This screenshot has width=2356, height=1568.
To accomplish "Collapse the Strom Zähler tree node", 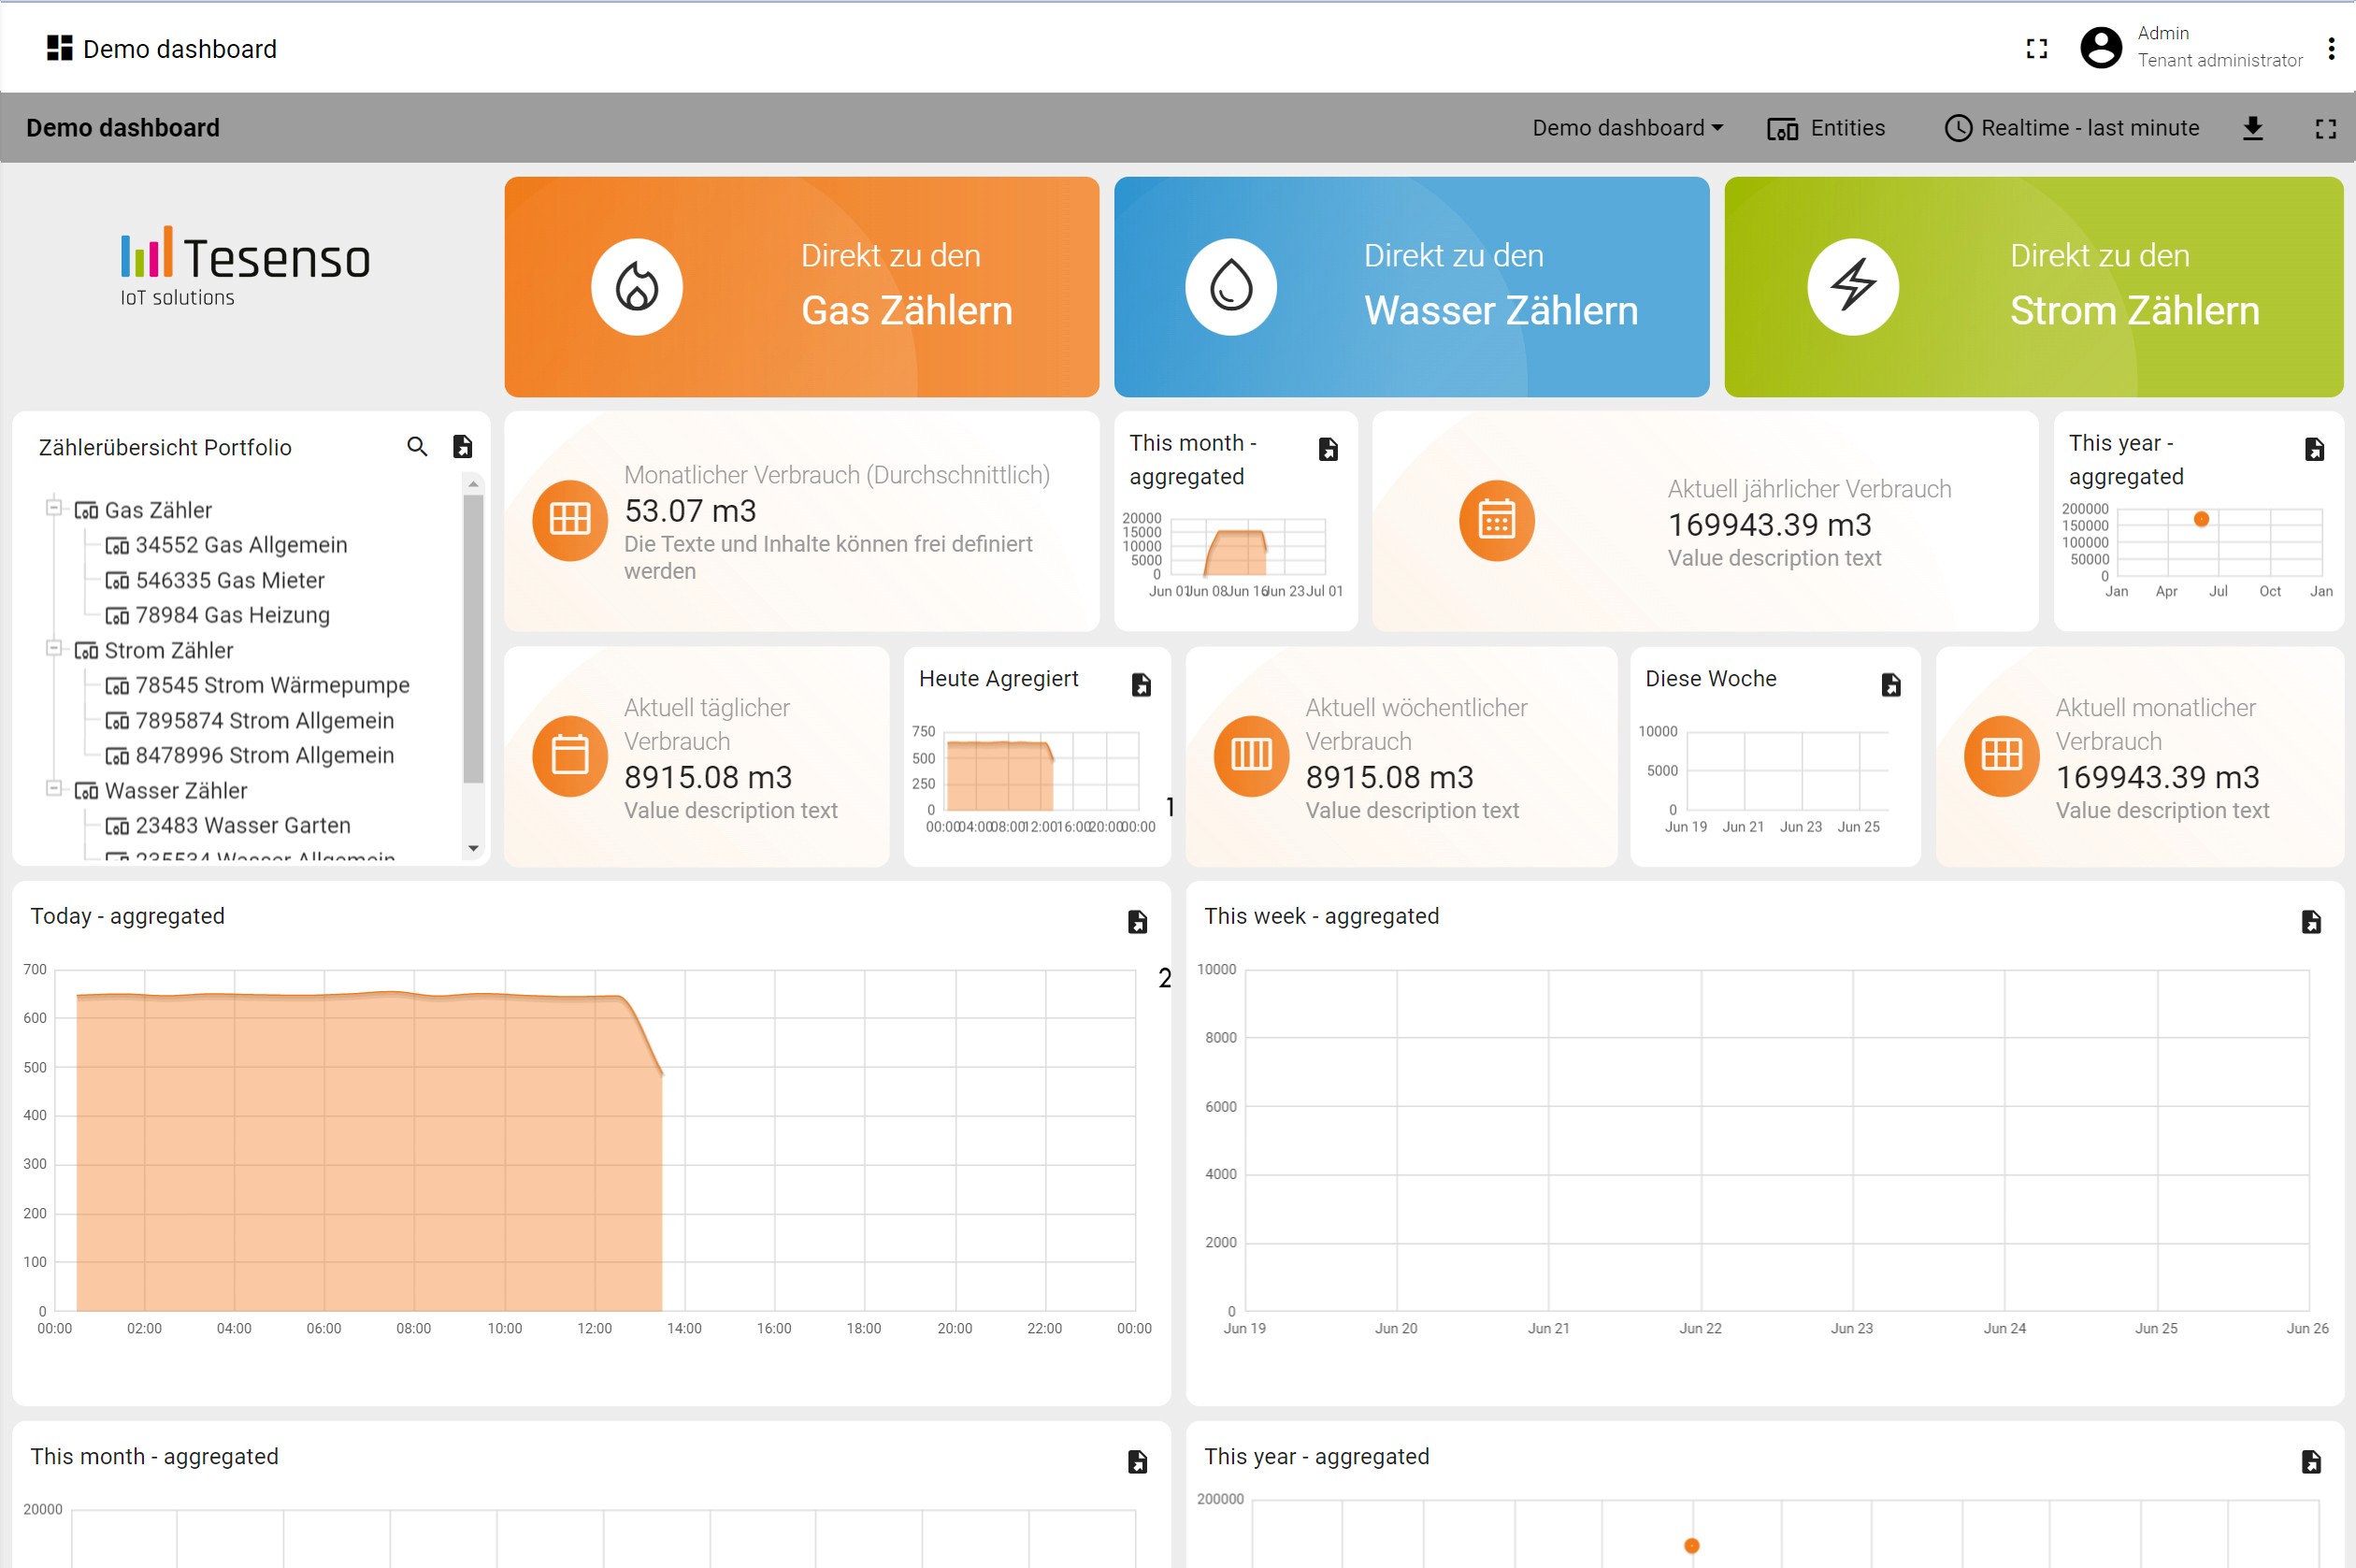I will [x=54, y=648].
